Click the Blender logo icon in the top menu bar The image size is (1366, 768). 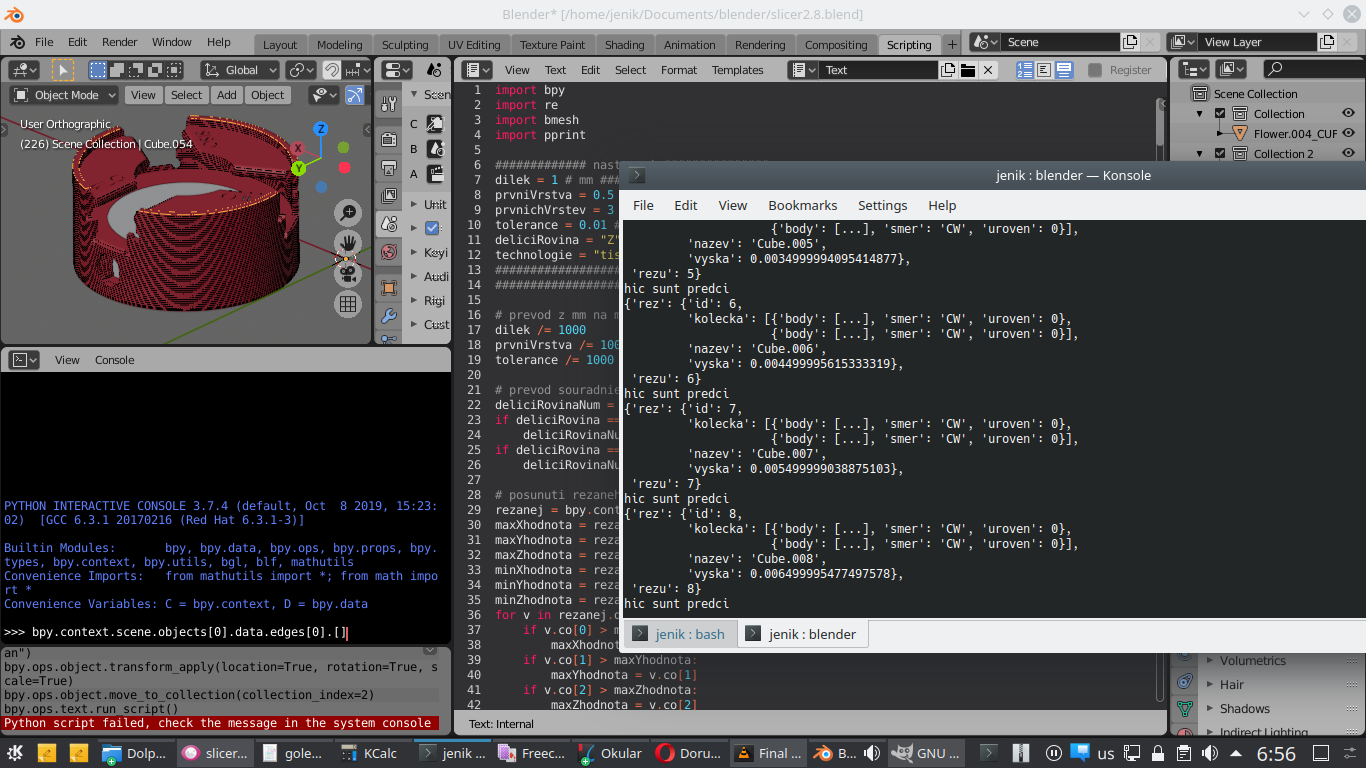coord(18,42)
